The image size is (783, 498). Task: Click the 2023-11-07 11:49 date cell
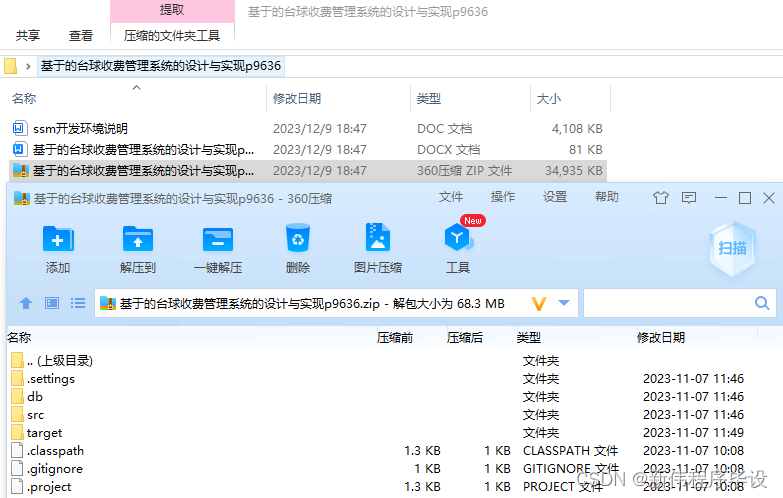click(x=693, y=433)
